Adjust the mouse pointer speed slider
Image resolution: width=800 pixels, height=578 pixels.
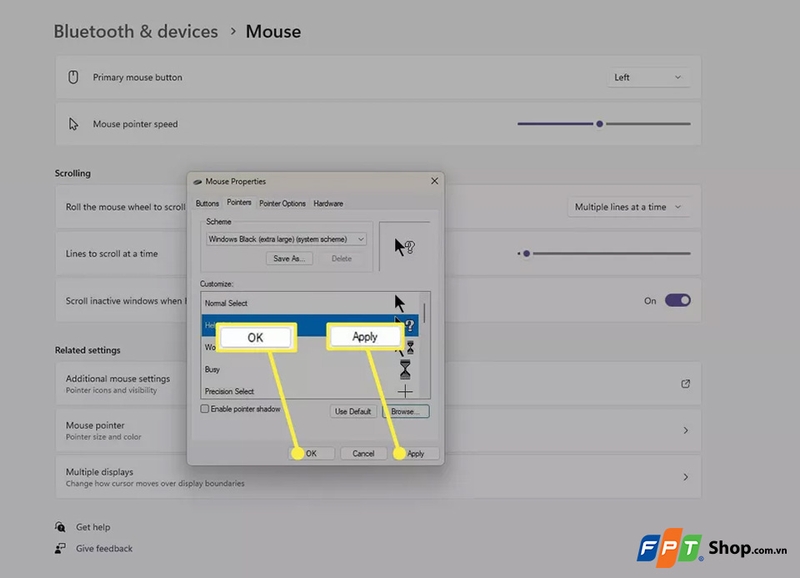(x=604, y=124)
